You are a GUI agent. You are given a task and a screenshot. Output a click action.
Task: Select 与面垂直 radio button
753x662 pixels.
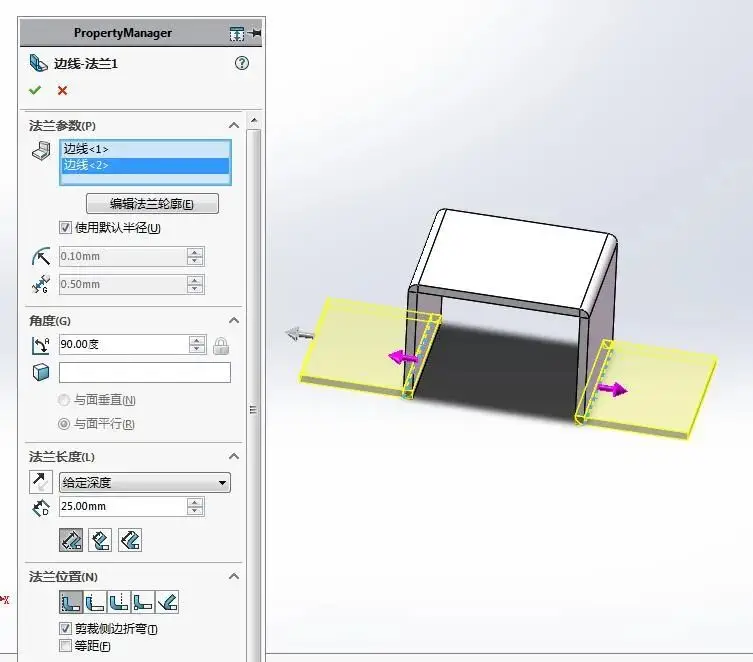tap(63, 399)
